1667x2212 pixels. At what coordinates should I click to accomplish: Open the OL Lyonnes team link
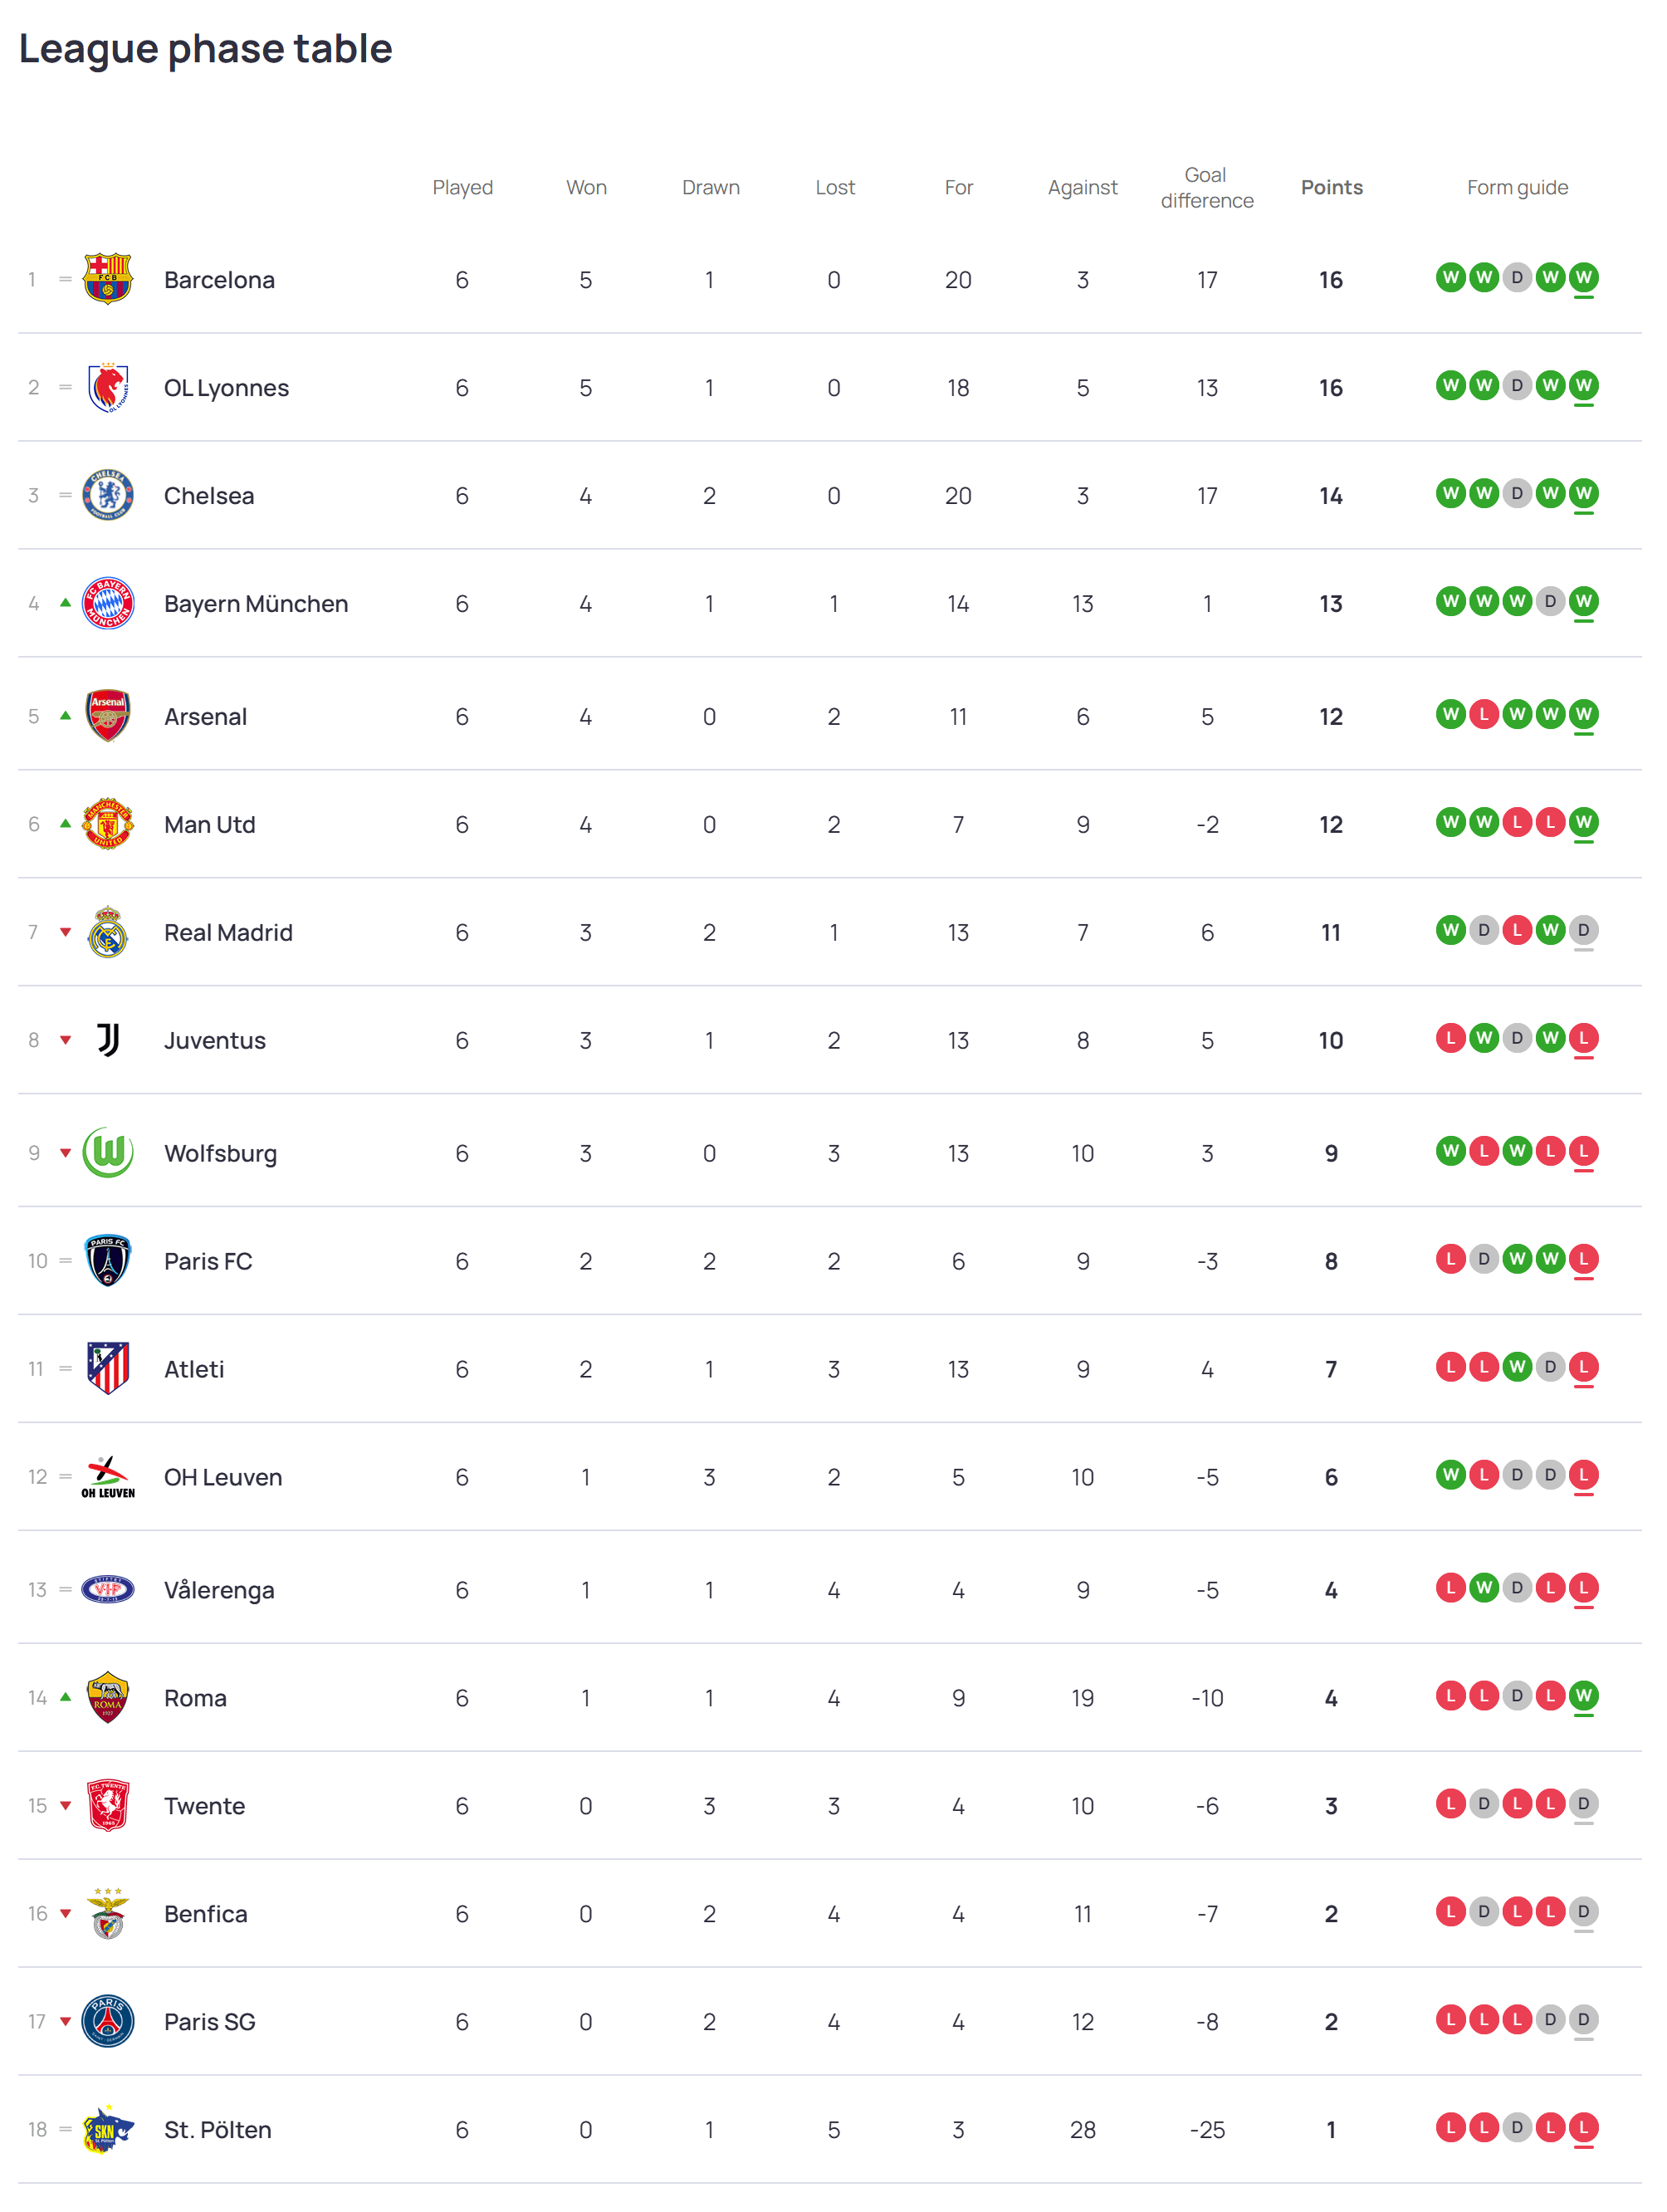(x=226, y=388)
